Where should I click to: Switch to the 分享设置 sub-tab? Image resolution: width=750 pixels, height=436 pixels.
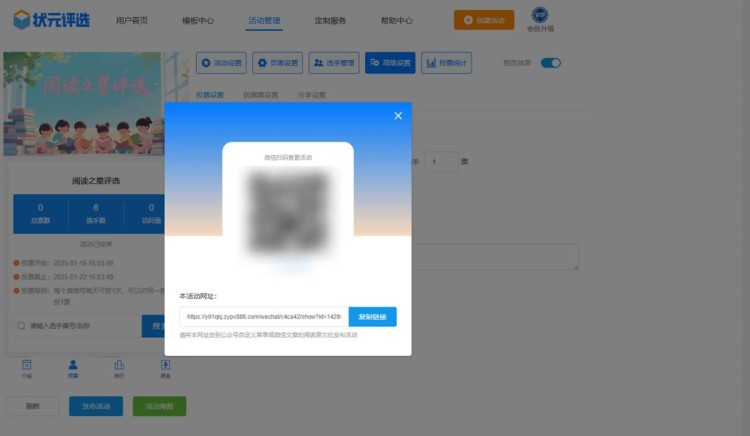[311, 95]
